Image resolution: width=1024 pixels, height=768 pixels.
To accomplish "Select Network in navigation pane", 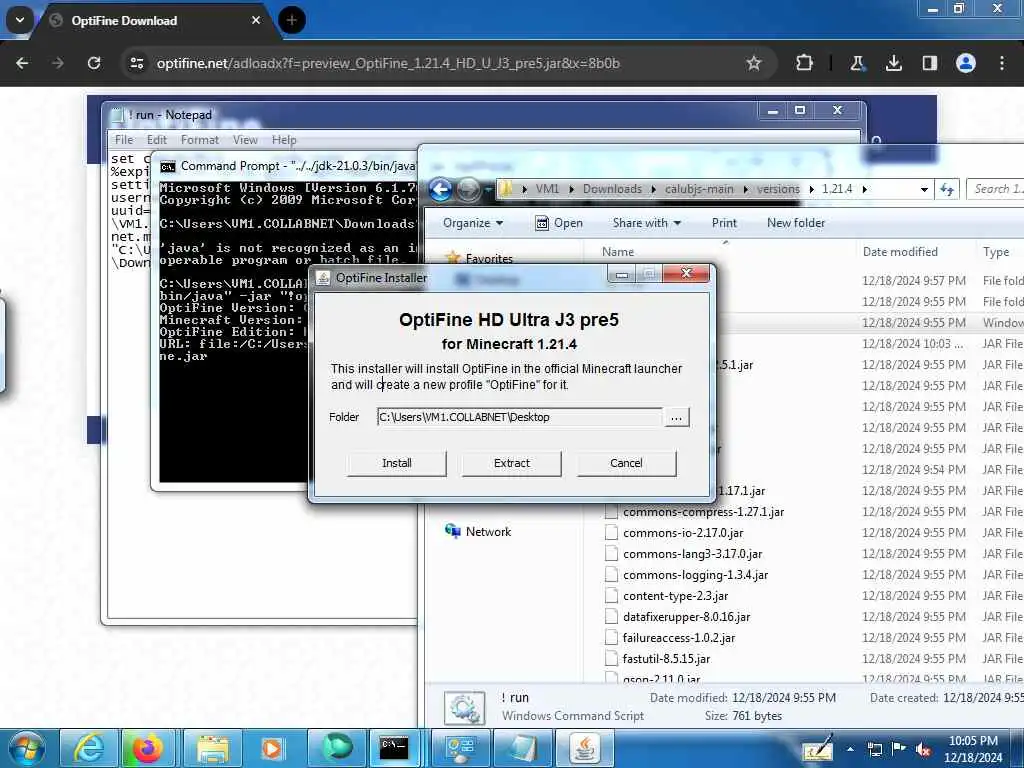I will tap(488, 532).
